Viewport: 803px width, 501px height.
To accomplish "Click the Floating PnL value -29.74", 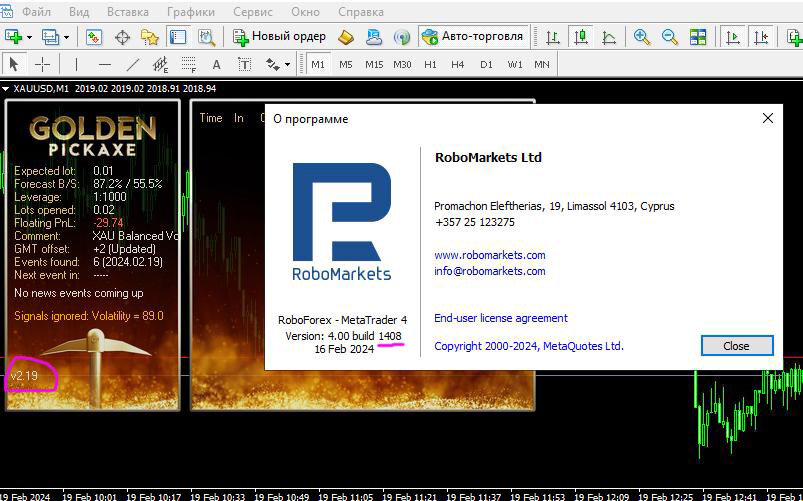I will (x=108, y=223).
